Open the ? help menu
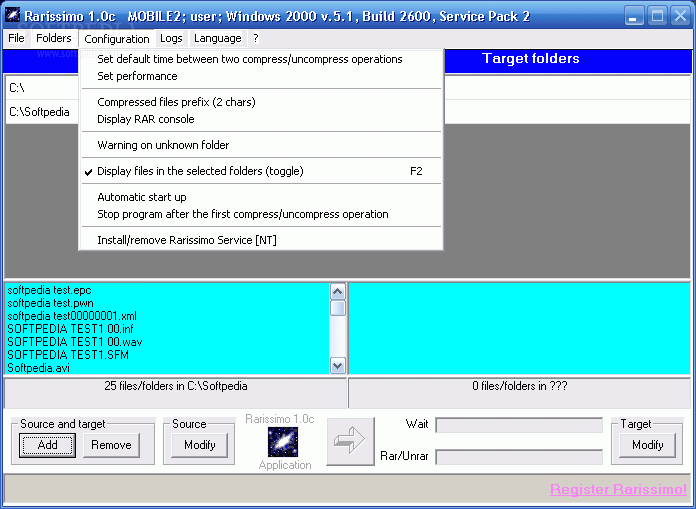 point(256,38)
